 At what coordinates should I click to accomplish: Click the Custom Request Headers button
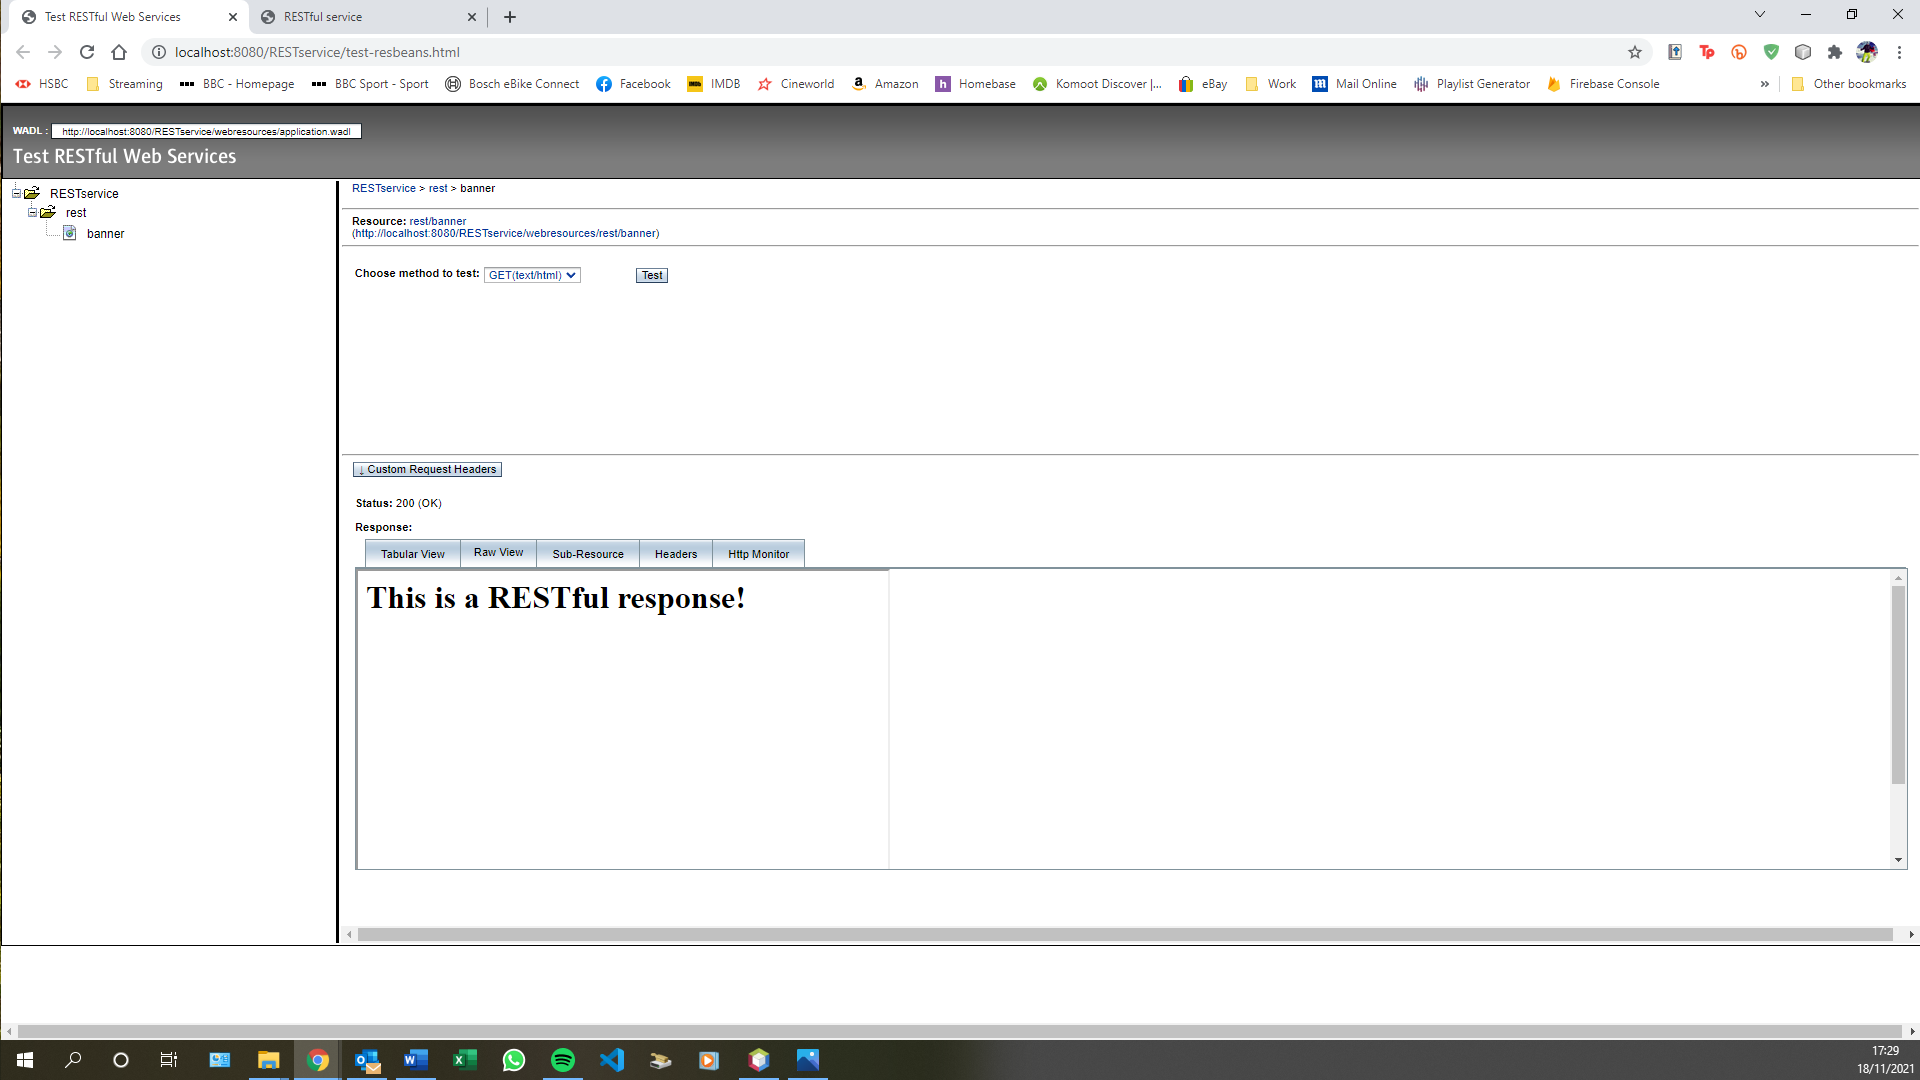click(x=427, y=468)
